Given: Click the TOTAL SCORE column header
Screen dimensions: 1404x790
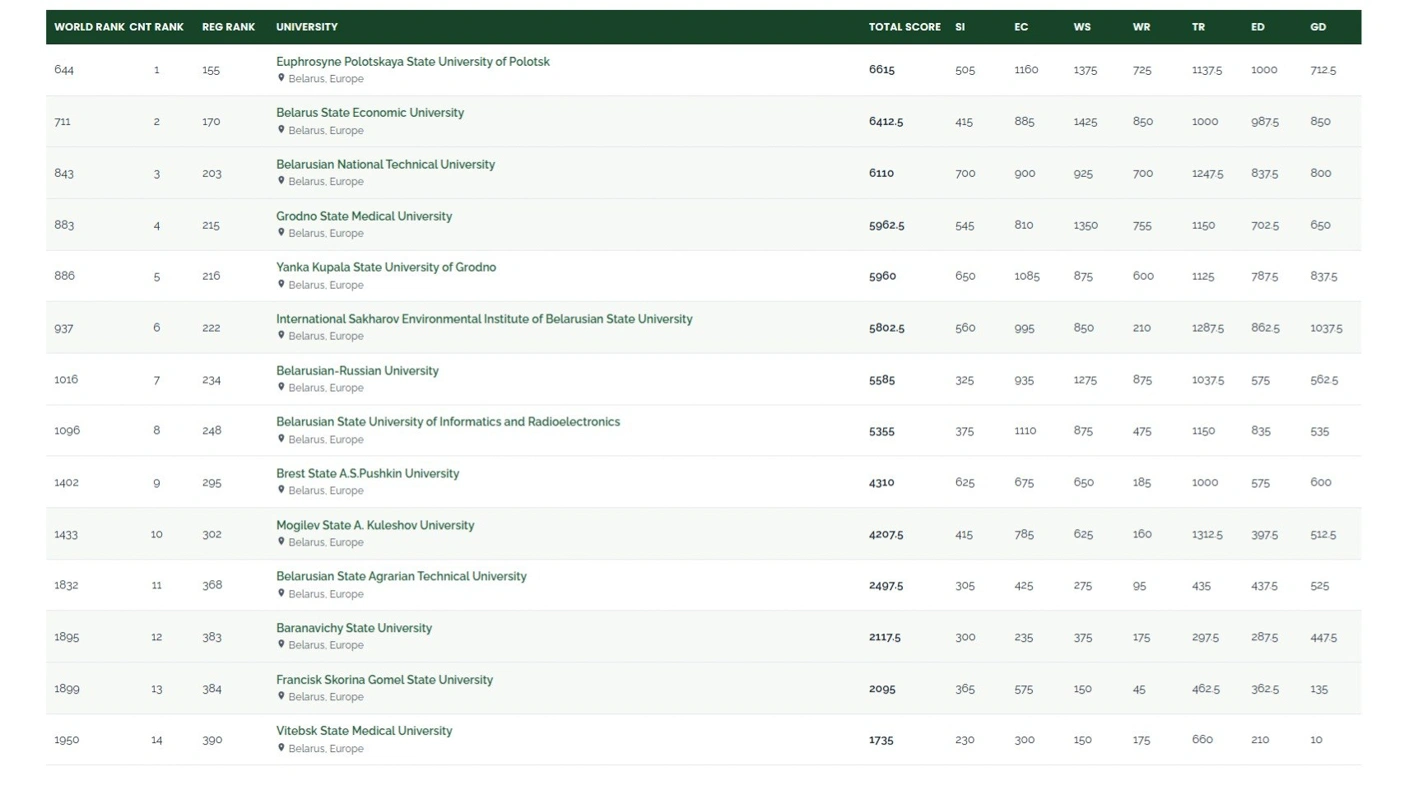Looking at the screenshot, I should click(905, 27).
